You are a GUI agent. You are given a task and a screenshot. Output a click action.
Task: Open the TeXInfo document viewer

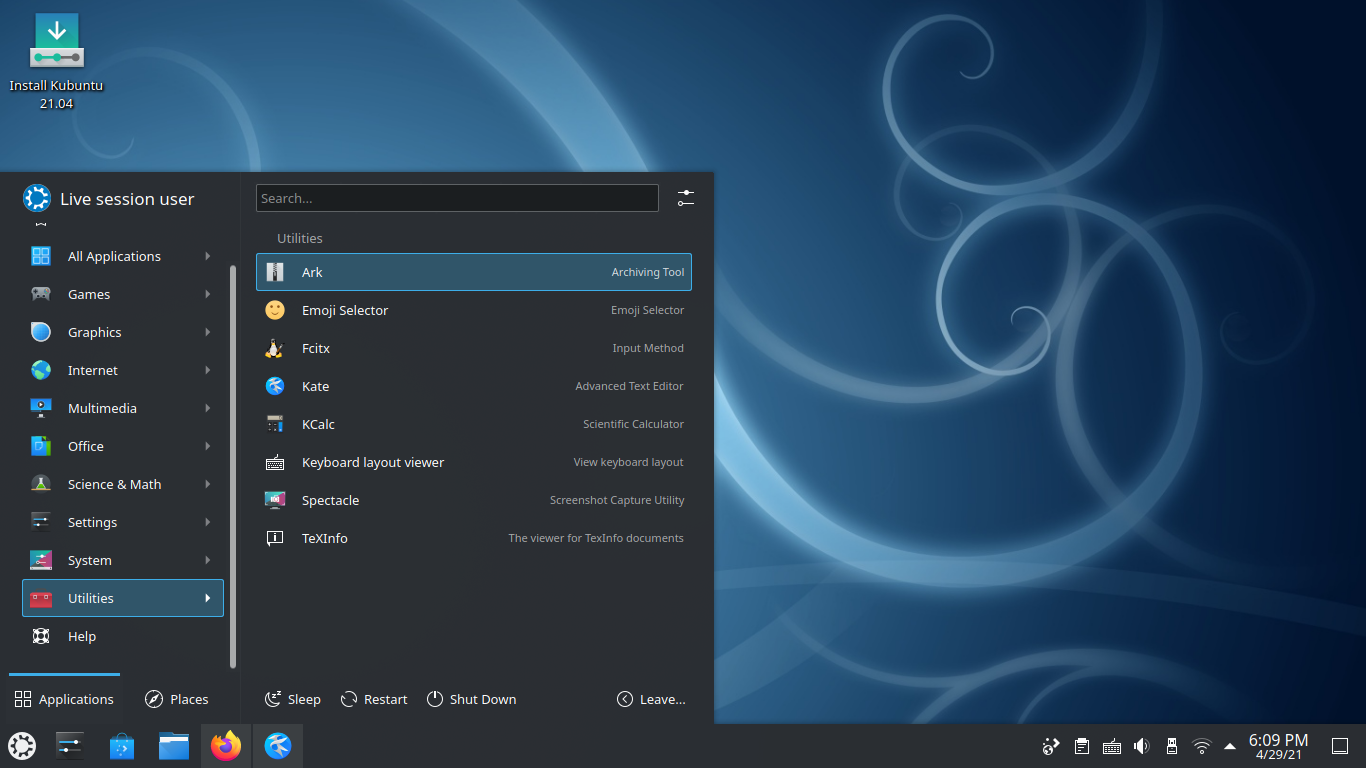click(x=473, y=538)
